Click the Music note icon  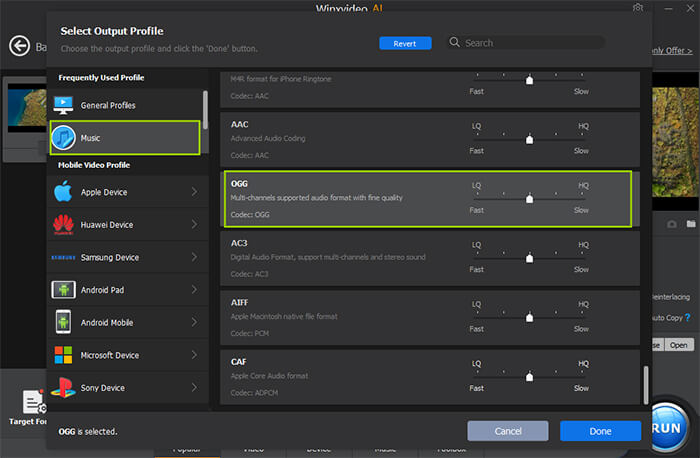coord(63,138)
